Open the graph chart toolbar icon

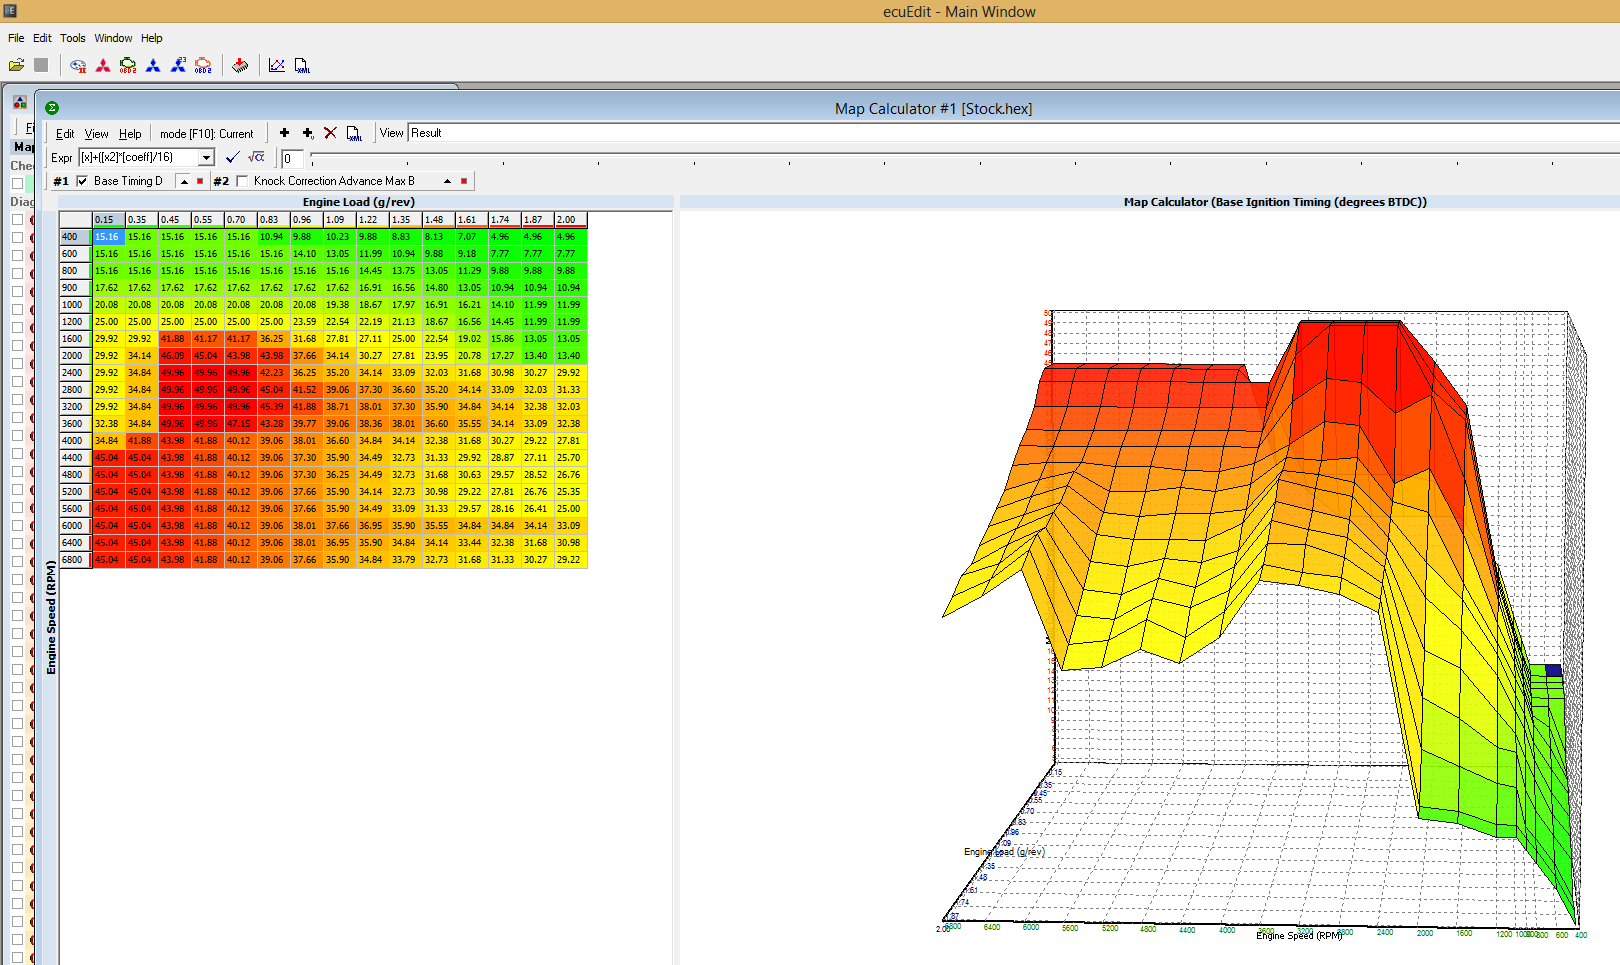[277, 65]
